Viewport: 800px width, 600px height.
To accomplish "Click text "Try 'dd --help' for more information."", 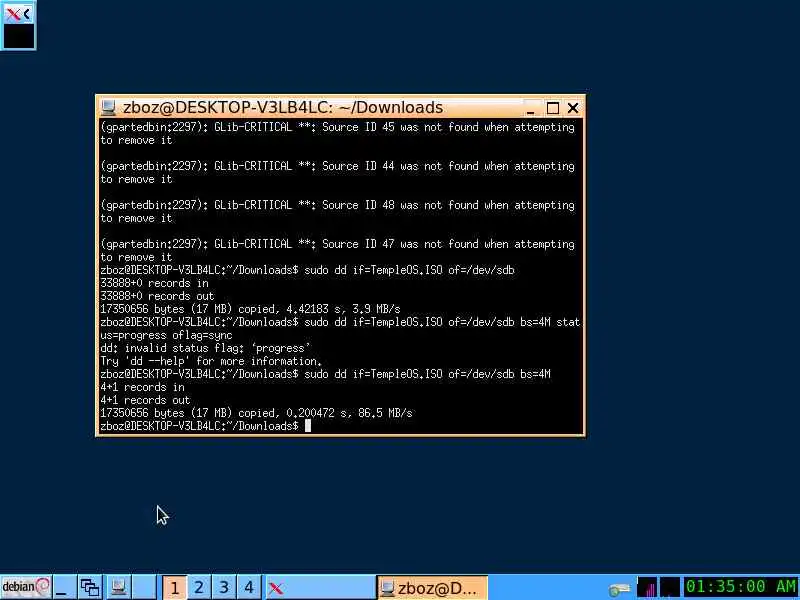I will pyautogui.click(x=211, y=361).
